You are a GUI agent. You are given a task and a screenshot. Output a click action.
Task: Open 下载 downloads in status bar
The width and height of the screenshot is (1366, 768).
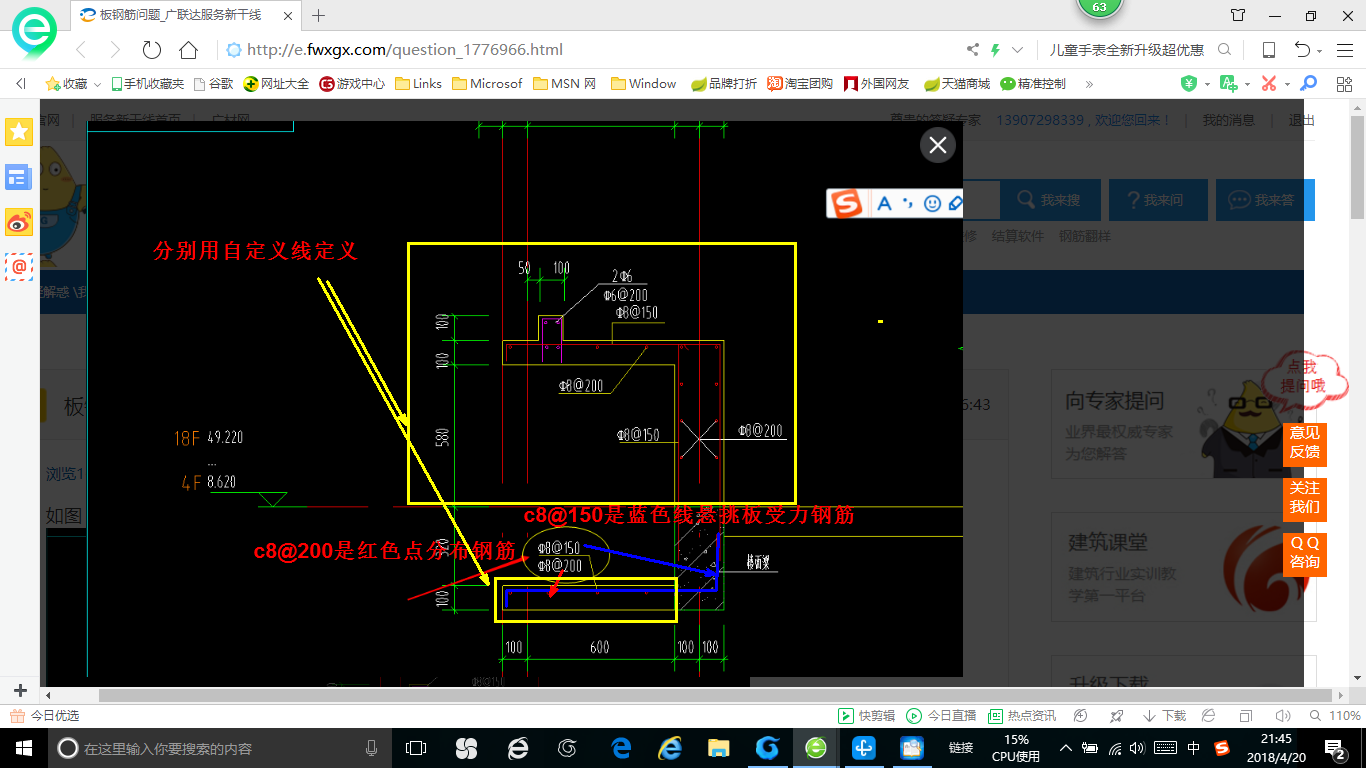tap(1163, 716)
